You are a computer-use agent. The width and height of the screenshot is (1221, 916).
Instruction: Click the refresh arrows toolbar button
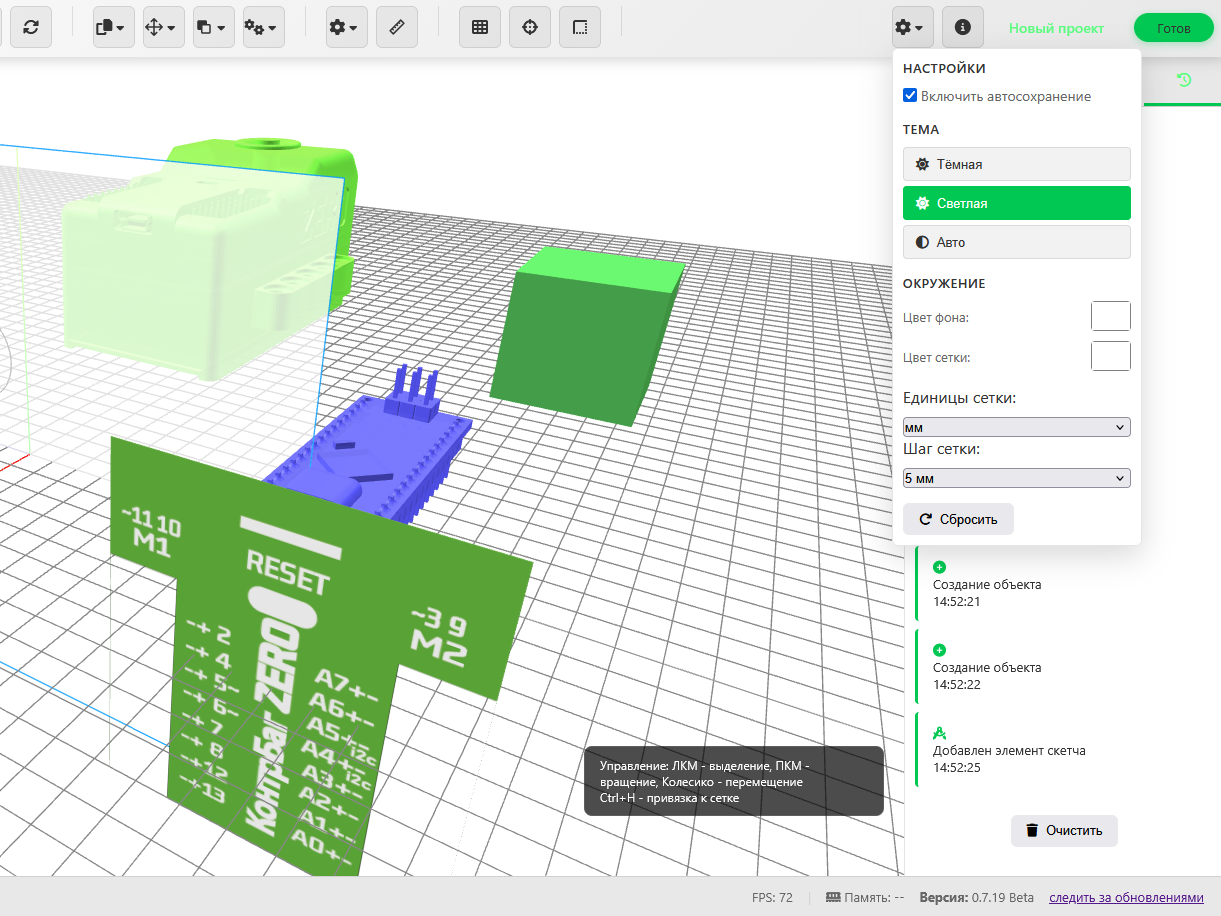31,27
